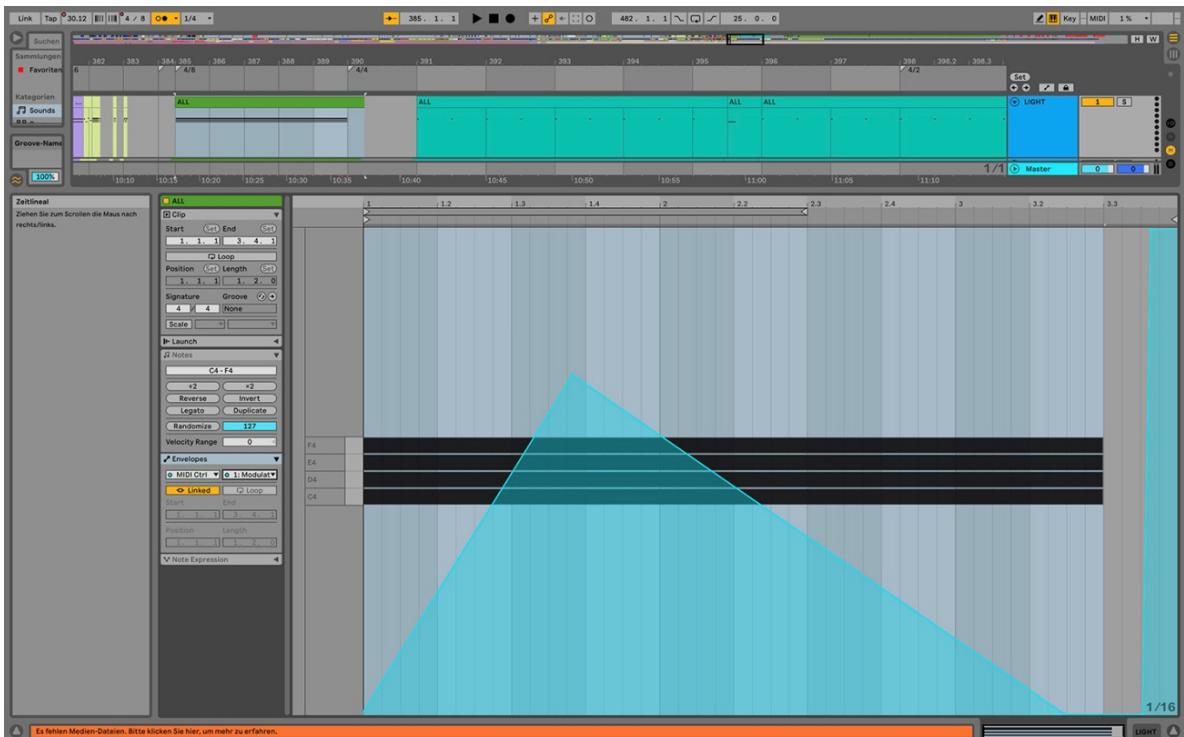Open the Groove Pool wave icon
1184x737 pixels.
[17, 179]
